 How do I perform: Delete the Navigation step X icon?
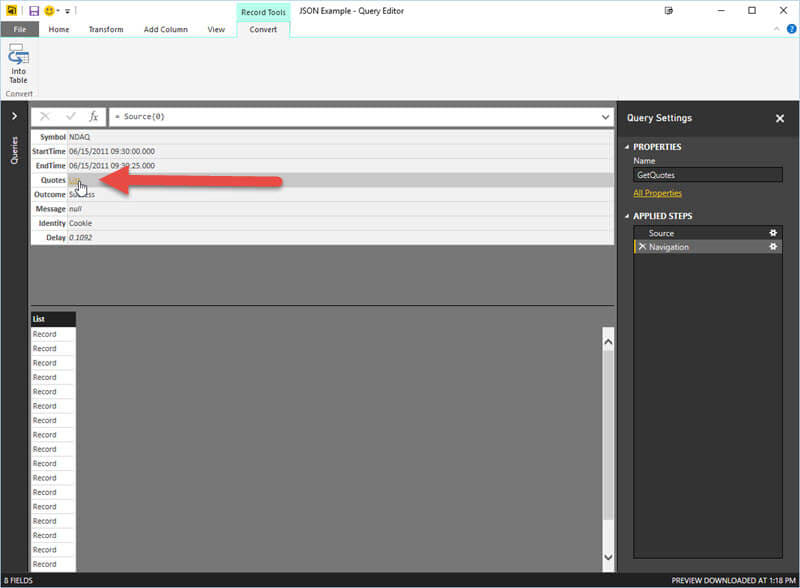[x=642, y=247]
